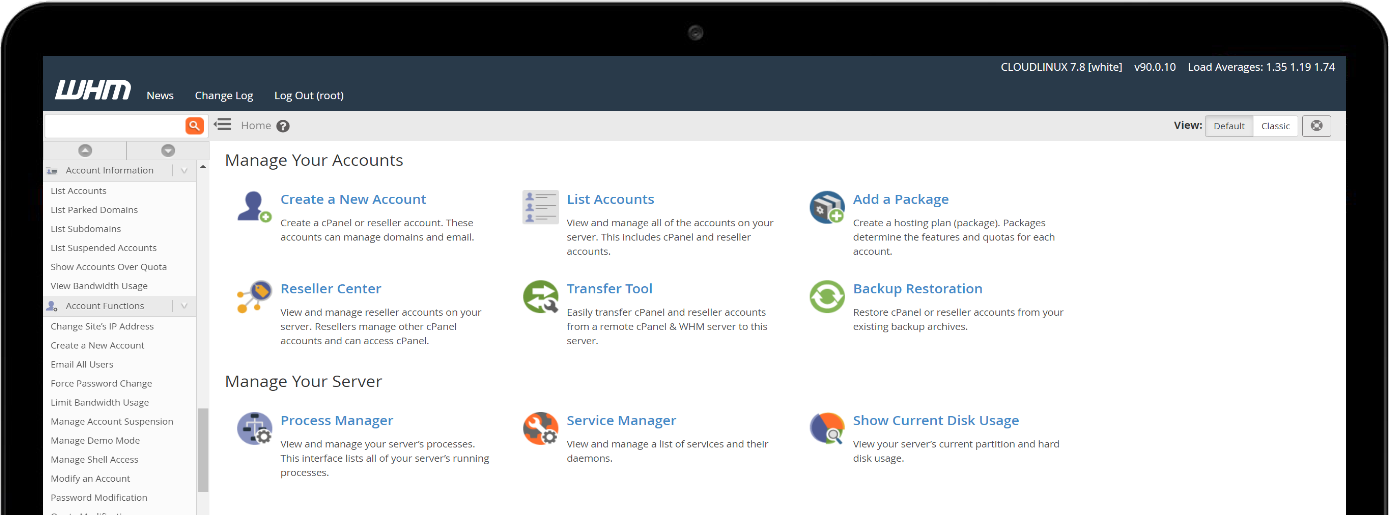This screenshot has height=515, width=1389.
Task: Open the Transfer Tool arrows icon
Action: click(x=540, y=296)
